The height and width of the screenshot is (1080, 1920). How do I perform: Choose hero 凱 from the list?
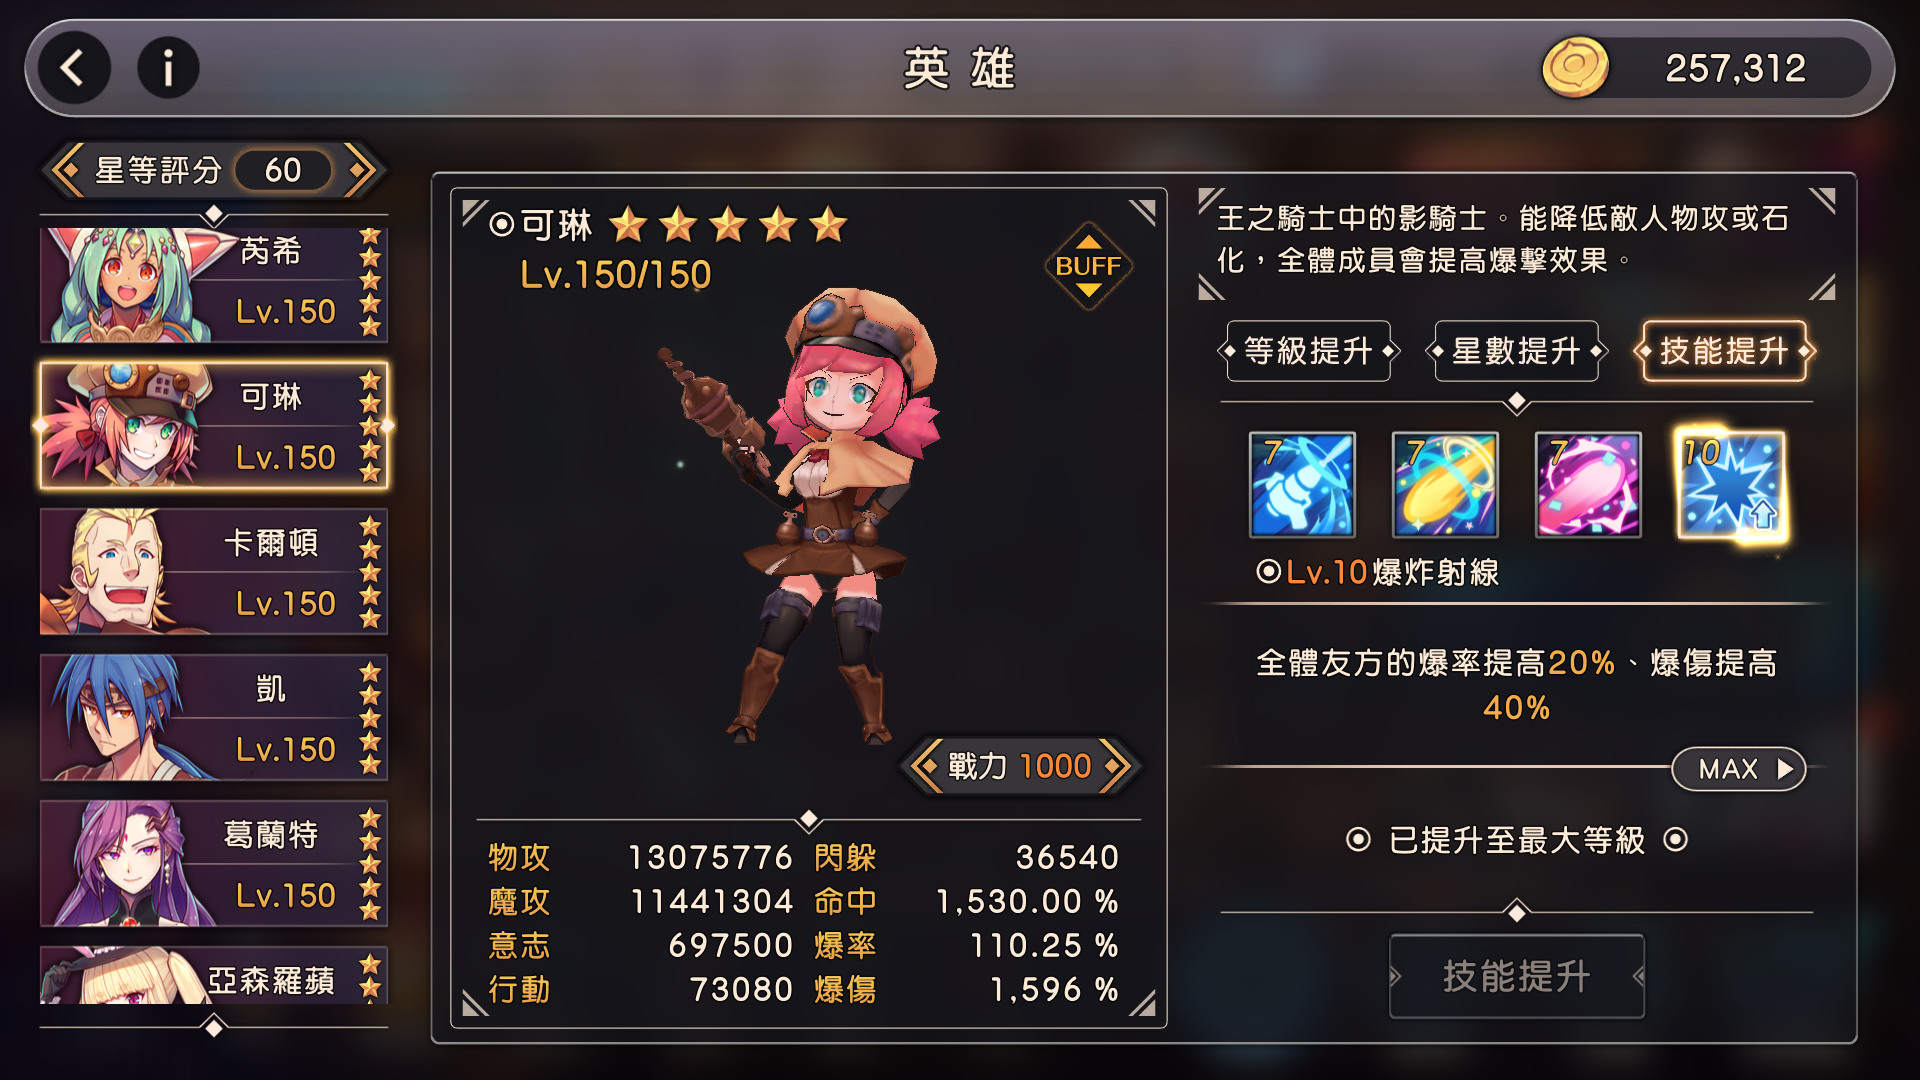tap(214, 717)
